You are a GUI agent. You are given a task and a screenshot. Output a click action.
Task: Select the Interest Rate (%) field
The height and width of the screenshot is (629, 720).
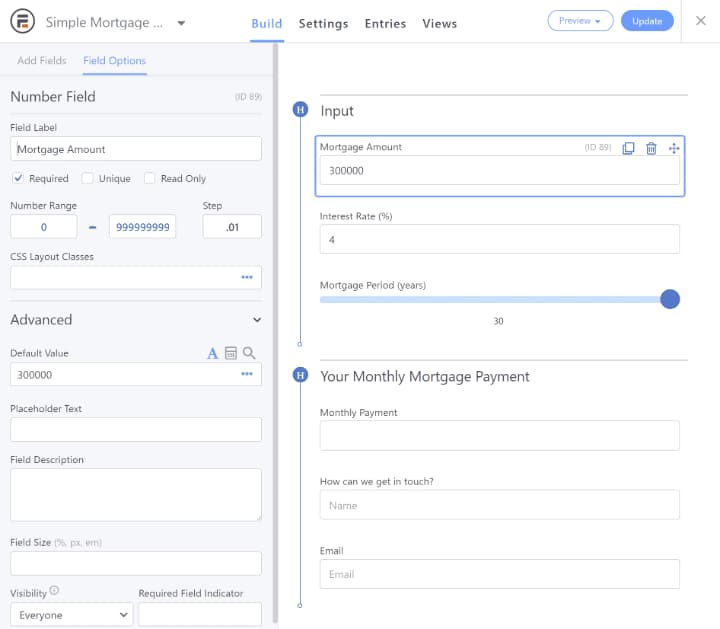(500, 239)
